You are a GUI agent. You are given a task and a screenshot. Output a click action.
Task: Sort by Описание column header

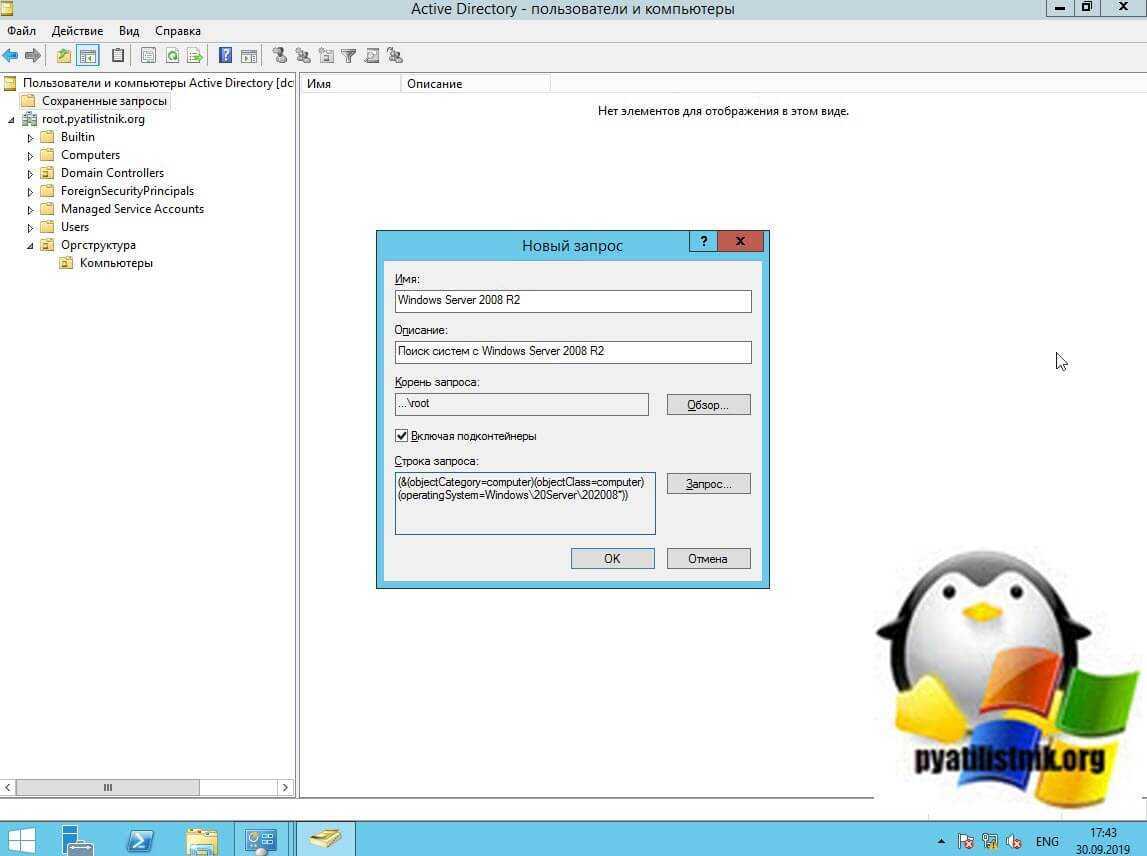click(475, 83)
